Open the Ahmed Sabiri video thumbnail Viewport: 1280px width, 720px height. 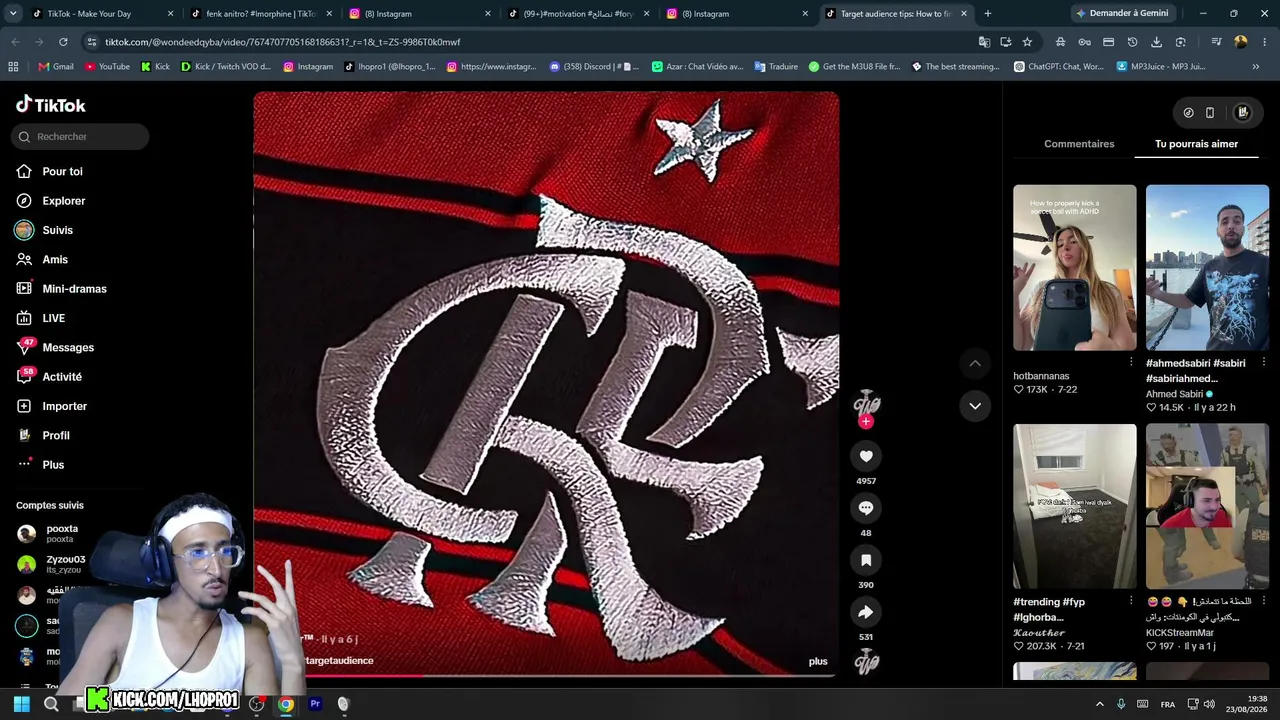1207,268
